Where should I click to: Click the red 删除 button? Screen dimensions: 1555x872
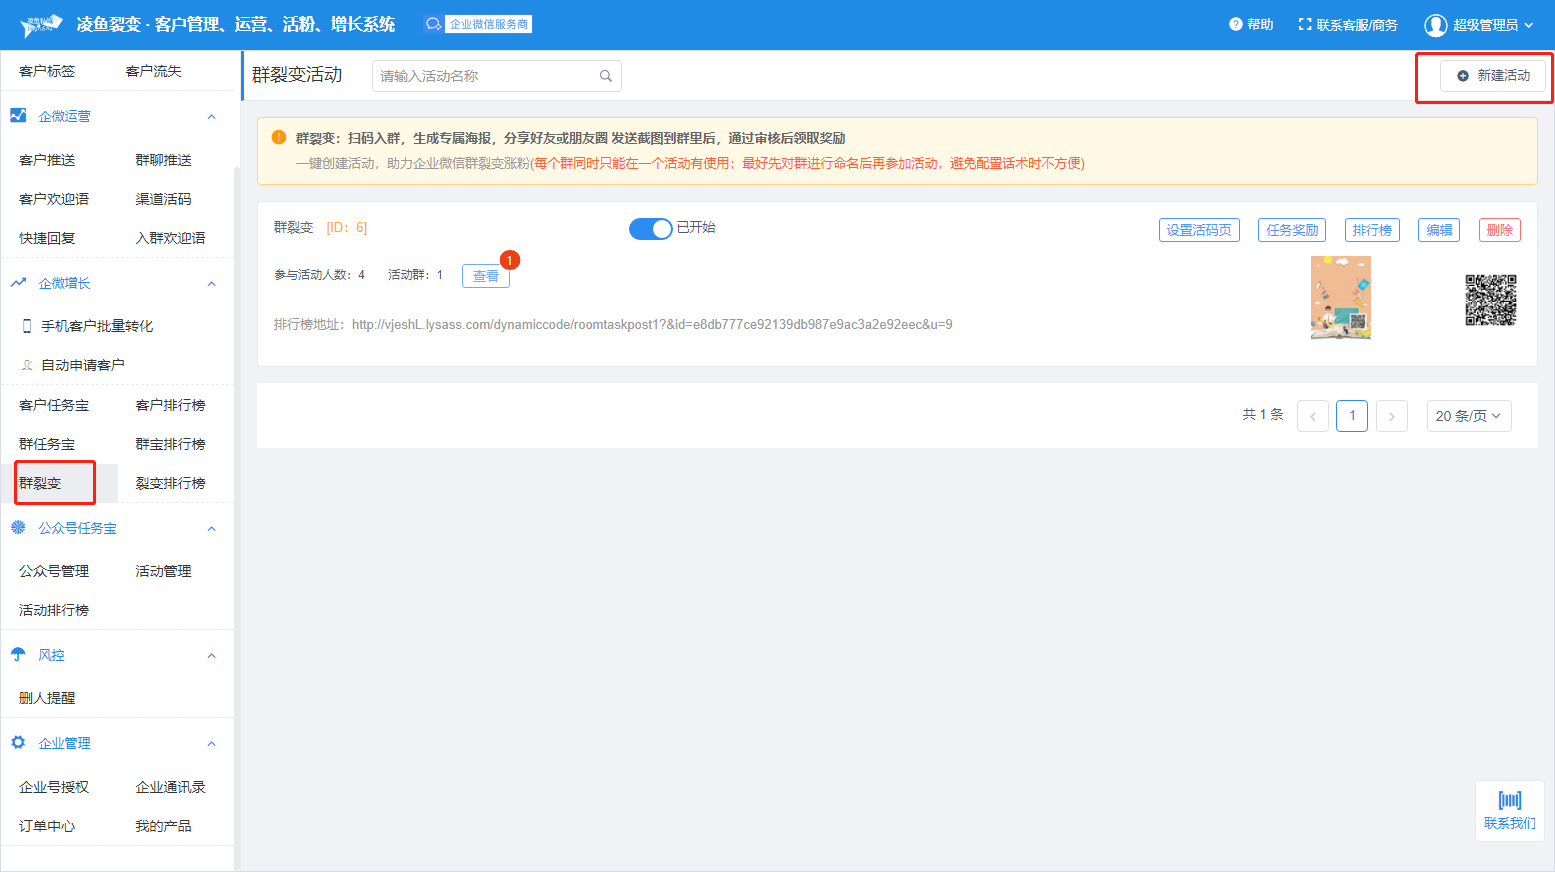(1499, 230)
